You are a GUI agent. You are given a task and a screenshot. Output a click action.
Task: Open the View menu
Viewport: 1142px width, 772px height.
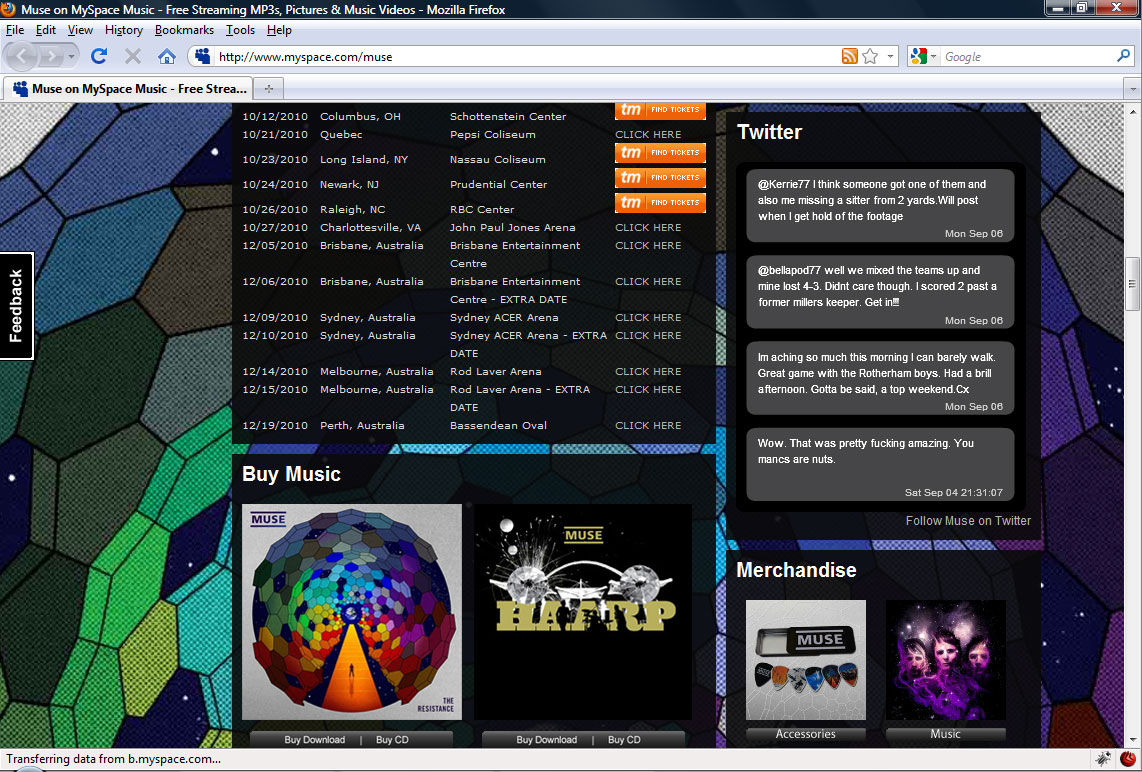80,30
